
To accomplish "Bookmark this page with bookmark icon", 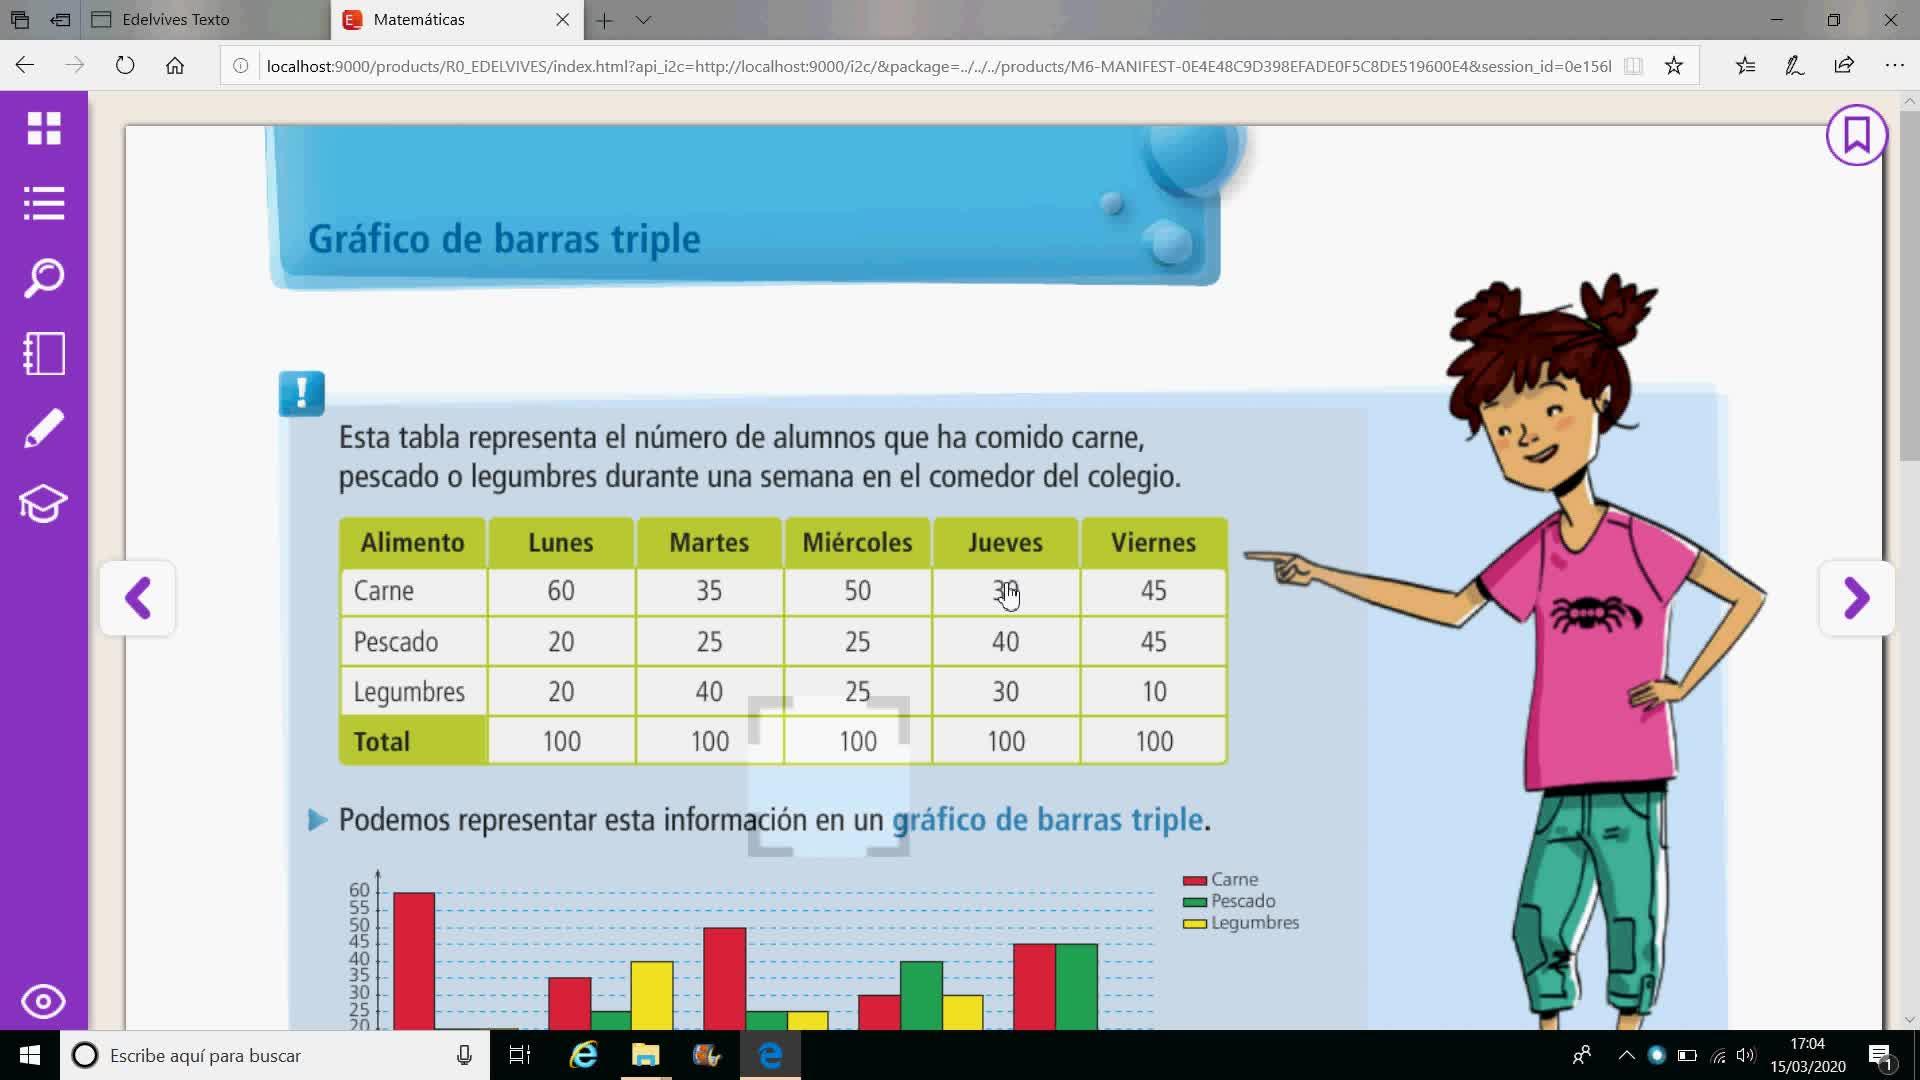I will pyautogui.click(x=1856, y=135).
